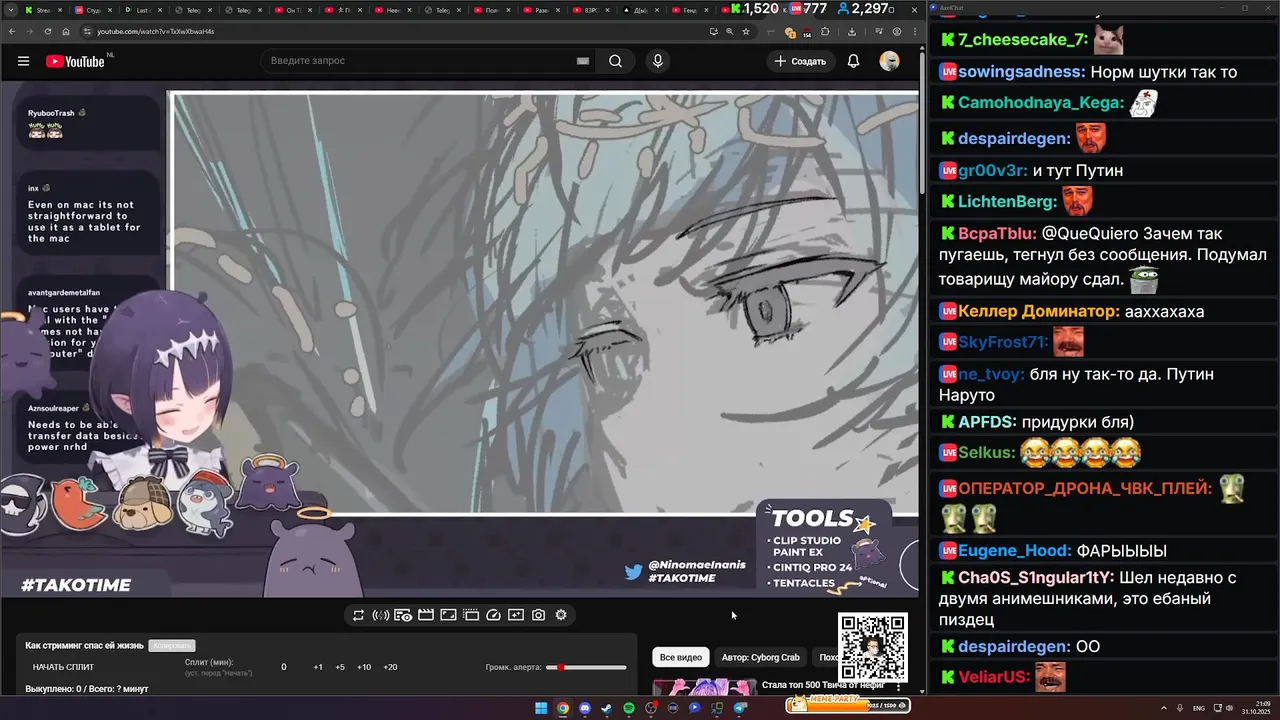Click username Келлер Доминатор in chat

1039,312
